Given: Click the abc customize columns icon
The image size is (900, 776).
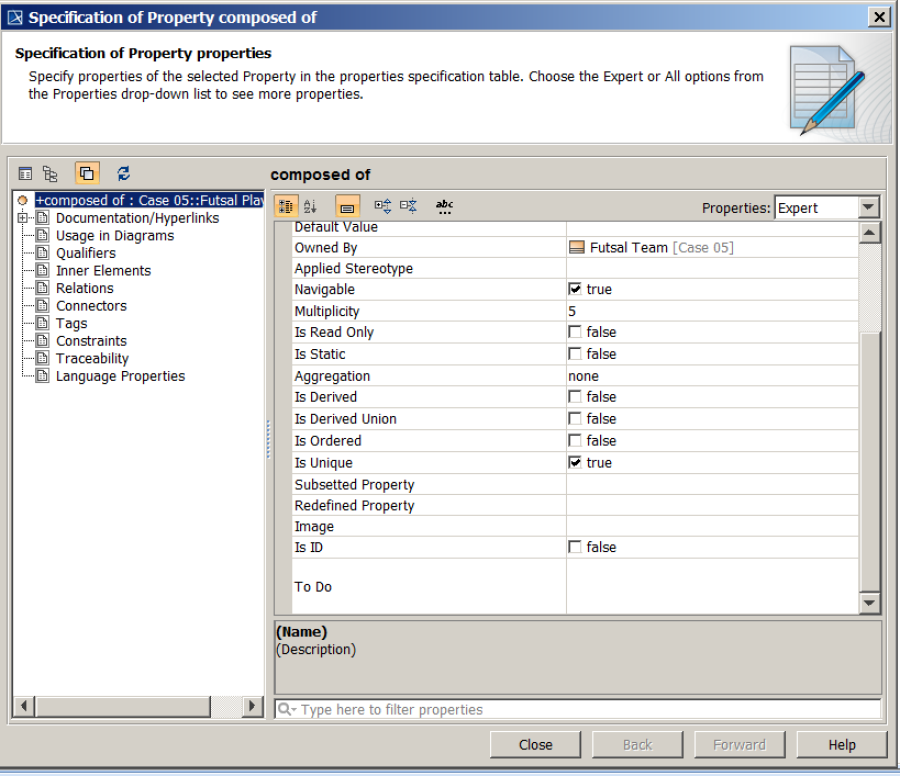Looking at the screenshot, I should coord(444,205).
